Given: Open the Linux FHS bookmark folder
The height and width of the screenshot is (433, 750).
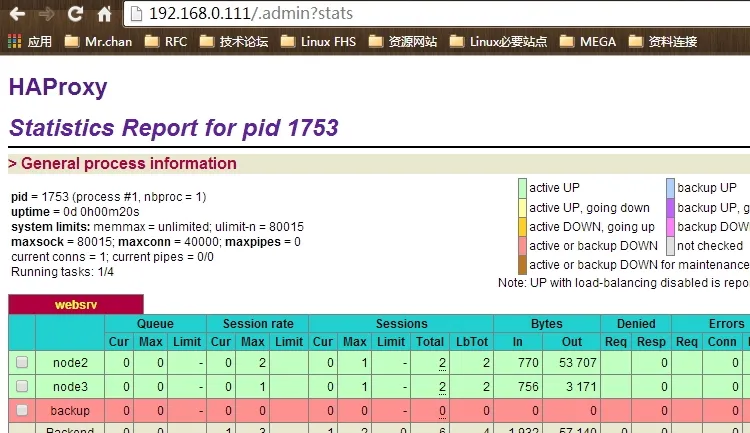Looking at the screenshot, I should [x=318, y=42].
